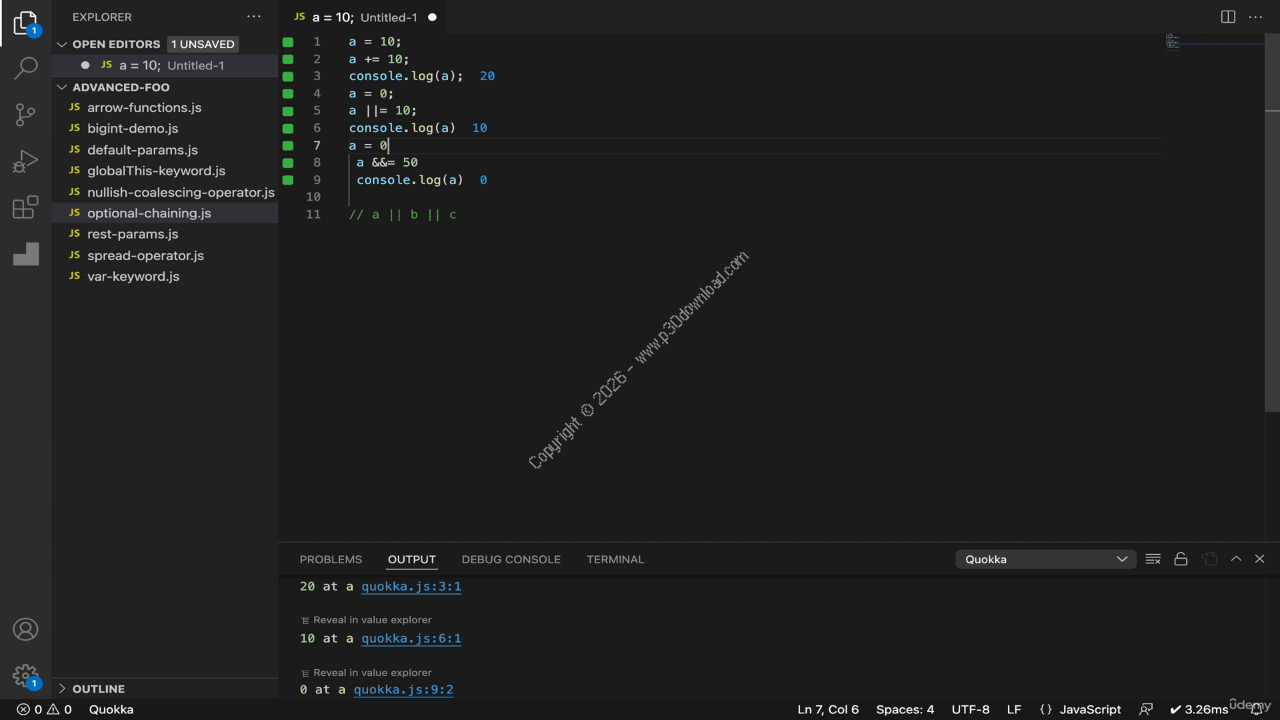
Task: Click the Accounts icon
Action: (26, 629)
